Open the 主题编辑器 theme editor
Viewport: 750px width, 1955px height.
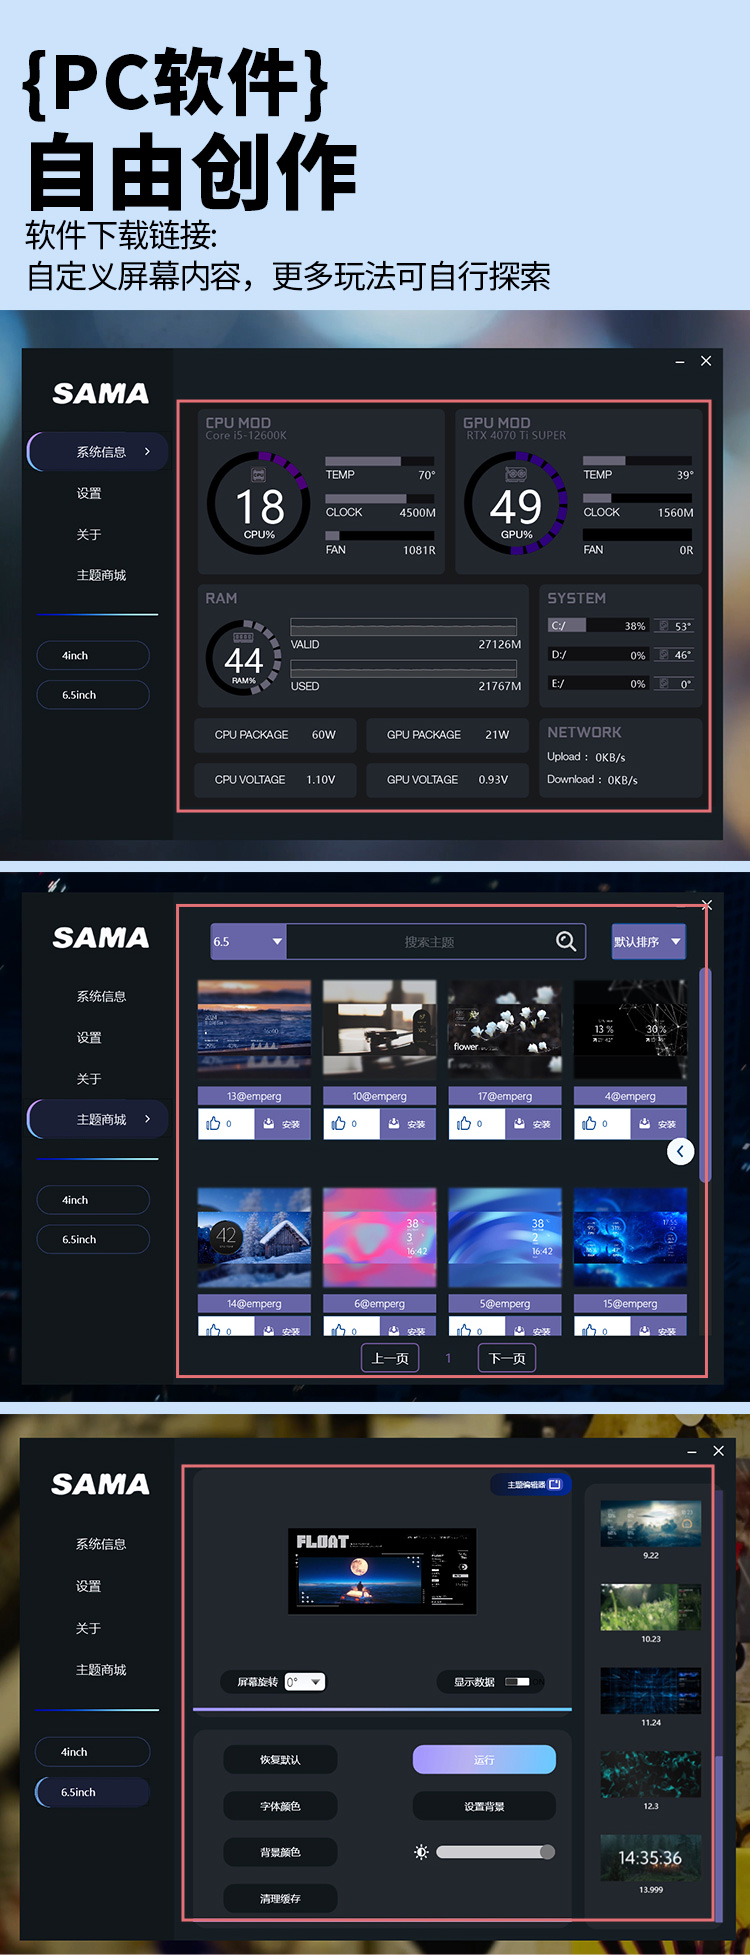[x=531, y=1485]
